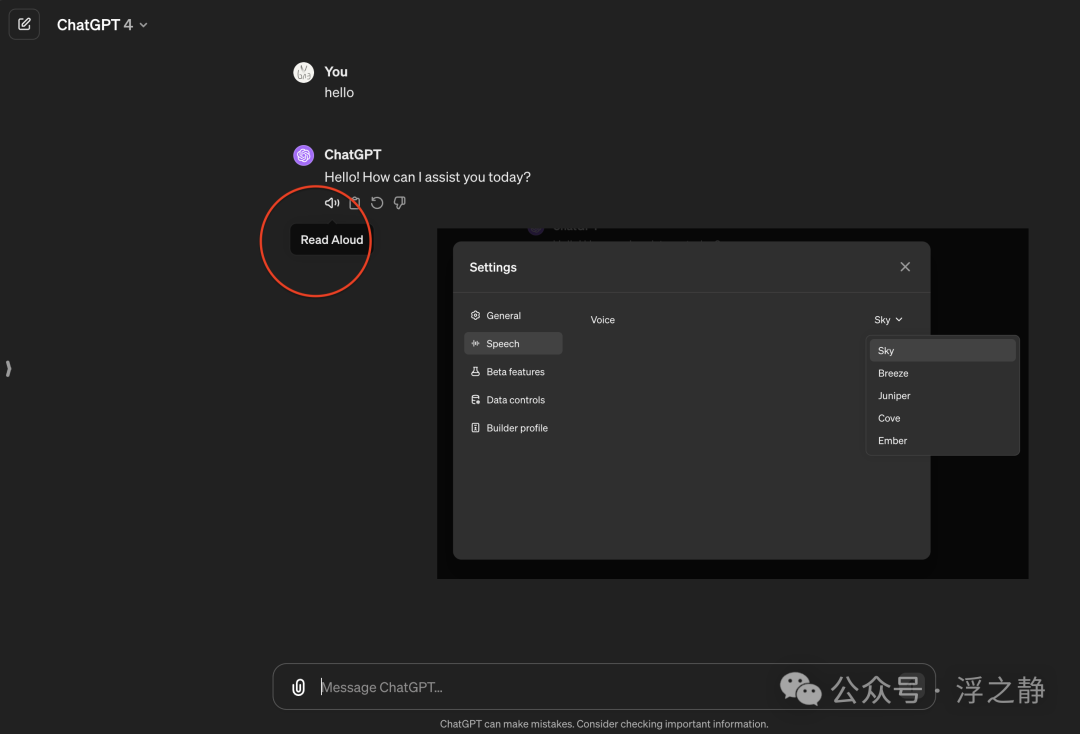Open the ChatGPT 4 model dropdown
The height and width of the screenshot is (734, 1080).
tap(102, 25)
